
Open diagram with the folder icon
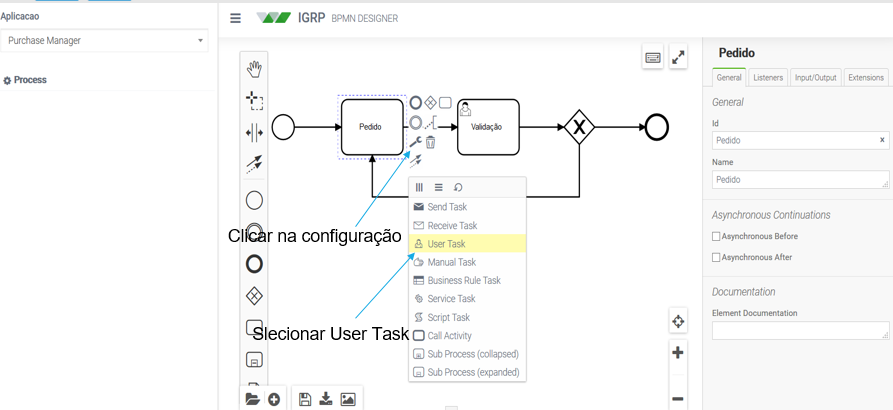pos(252,400)
